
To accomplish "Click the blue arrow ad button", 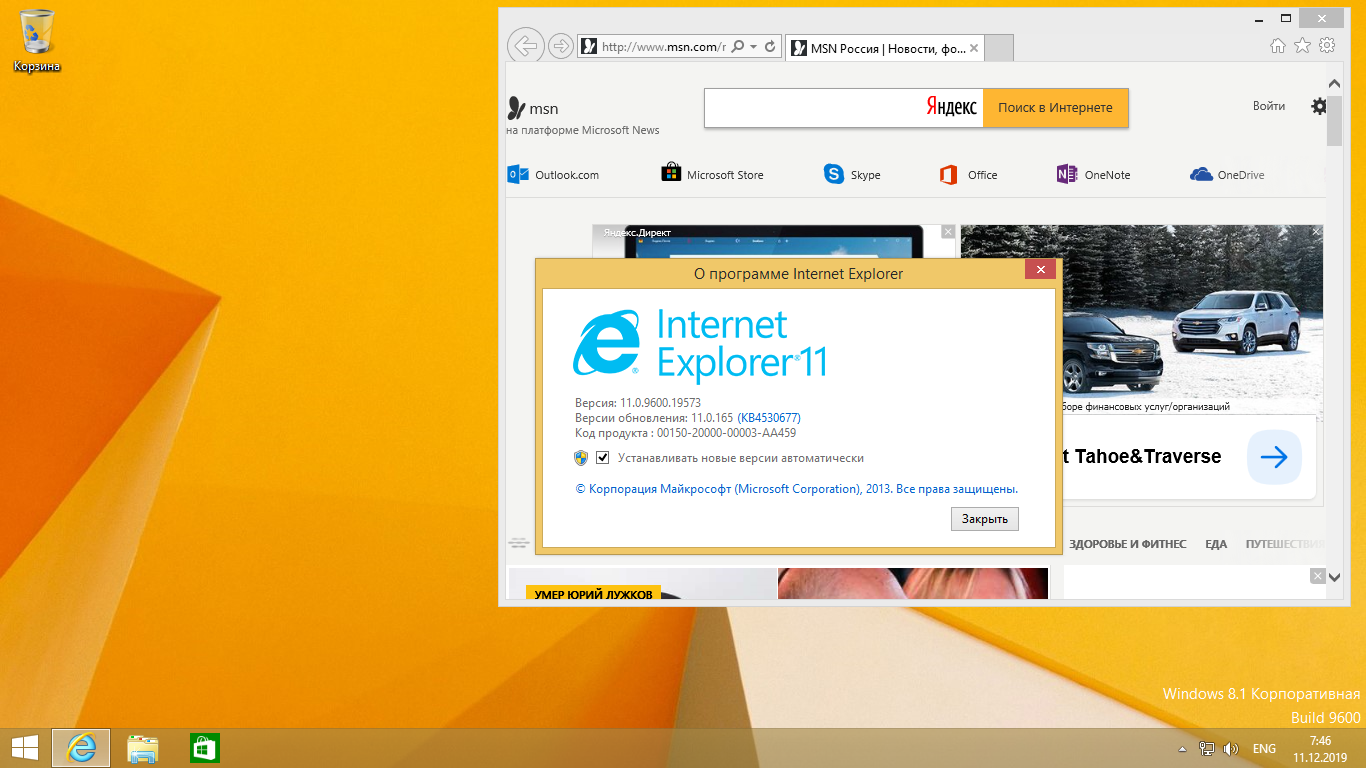I will pyautogui.click(x=1274, y=457).
